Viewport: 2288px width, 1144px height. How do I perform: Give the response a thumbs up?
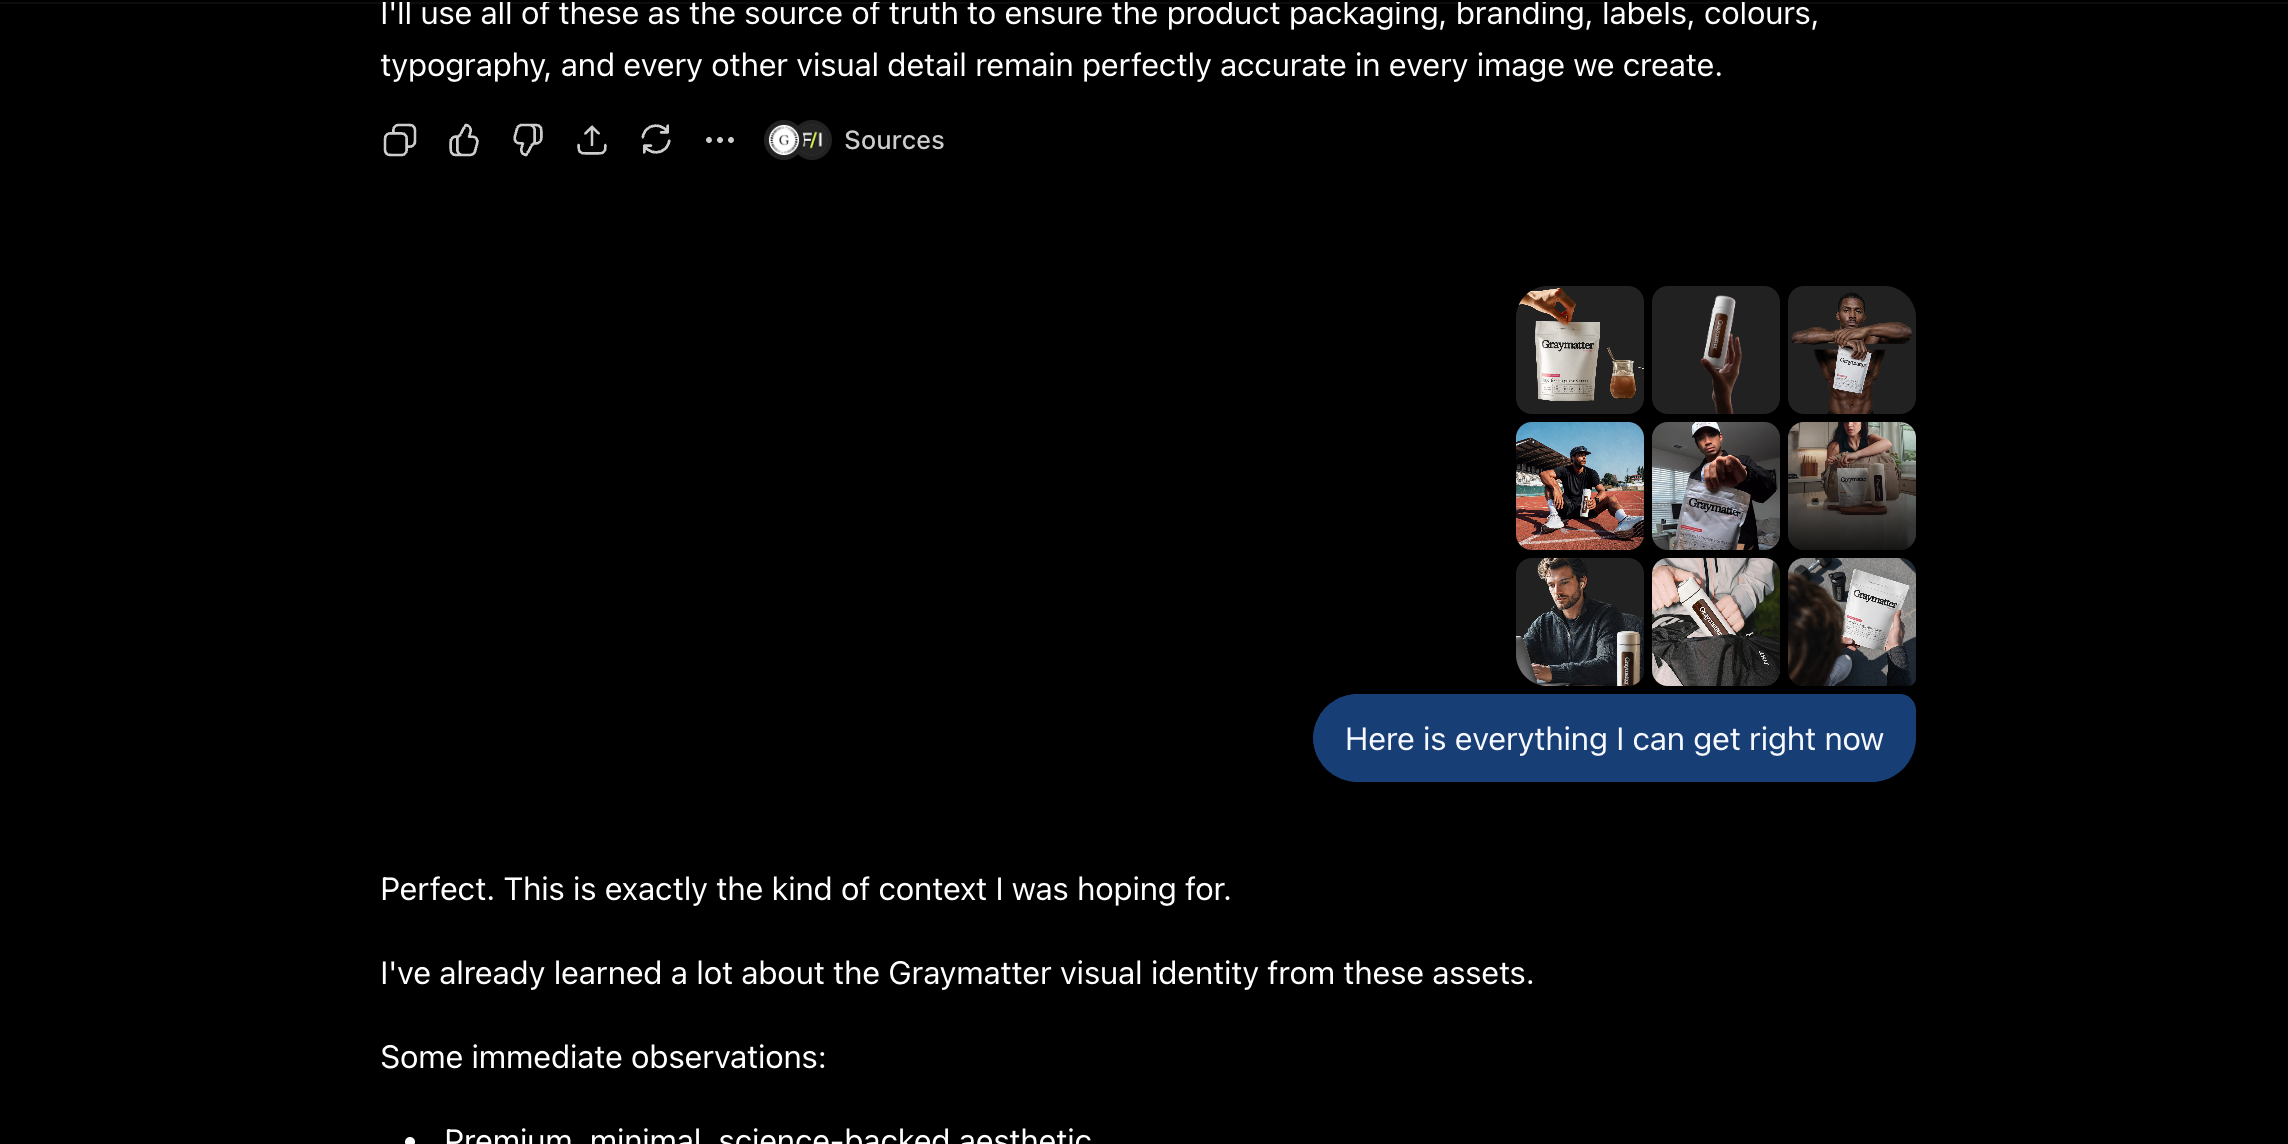click(463, 140)
